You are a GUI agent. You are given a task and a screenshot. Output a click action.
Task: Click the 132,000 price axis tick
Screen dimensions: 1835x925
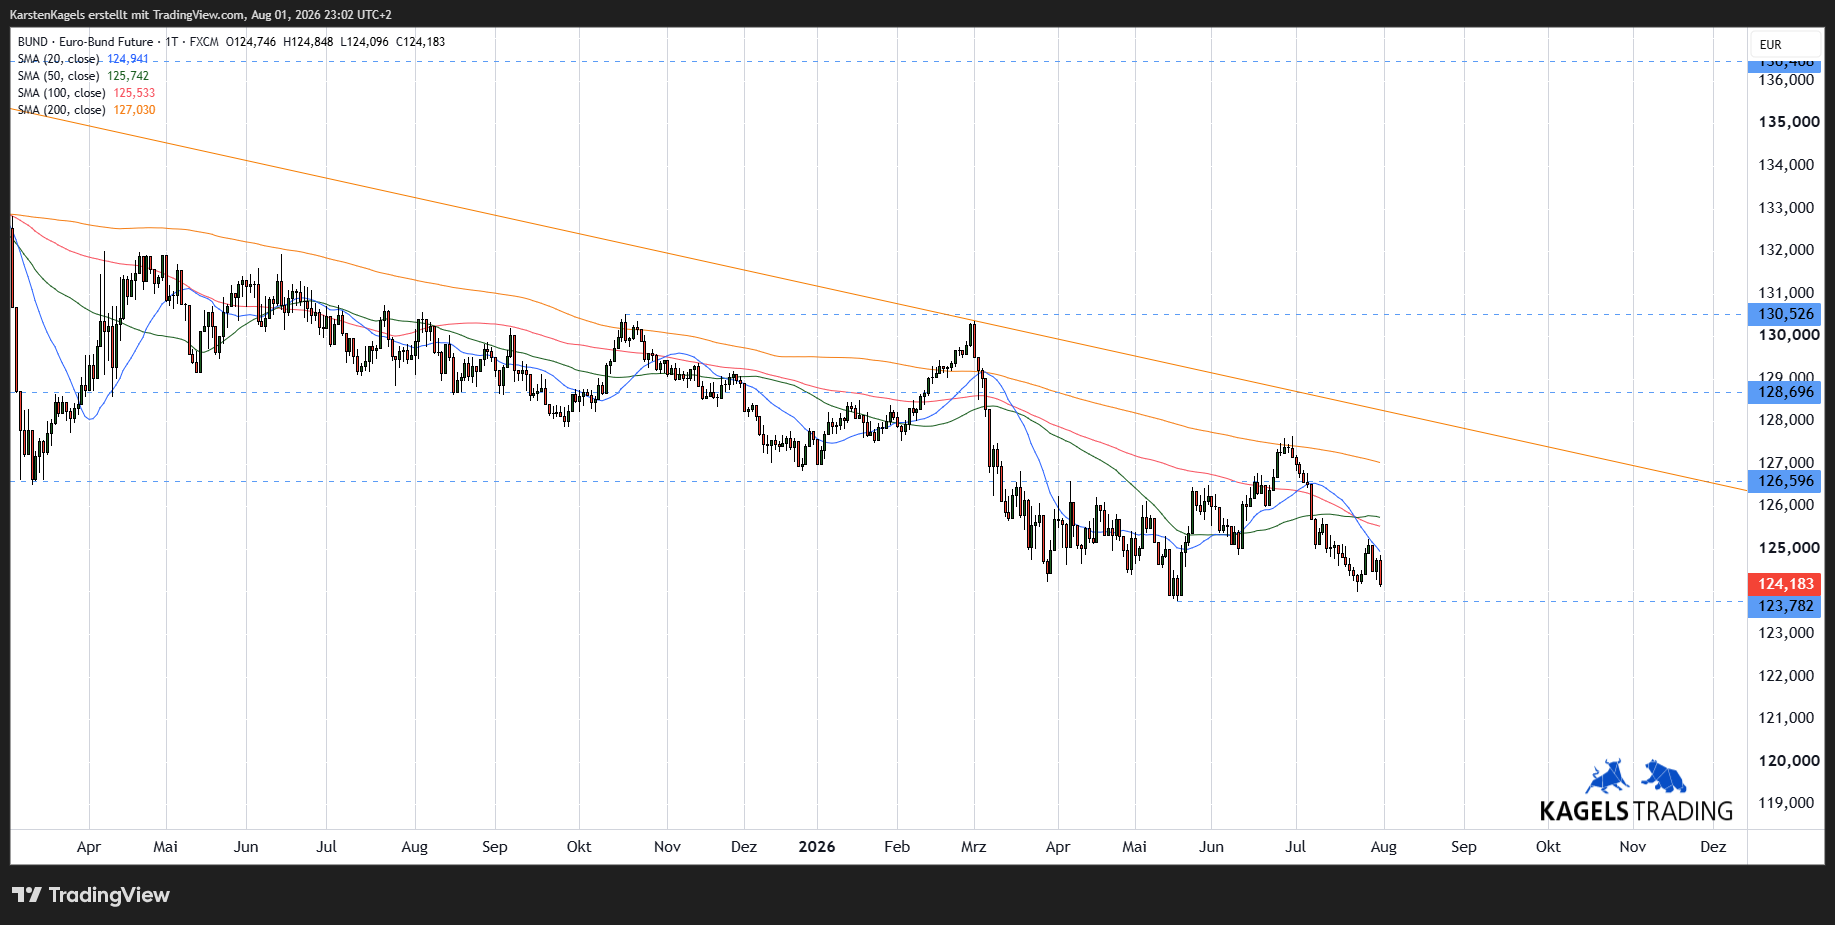(x=1786, y=250)
